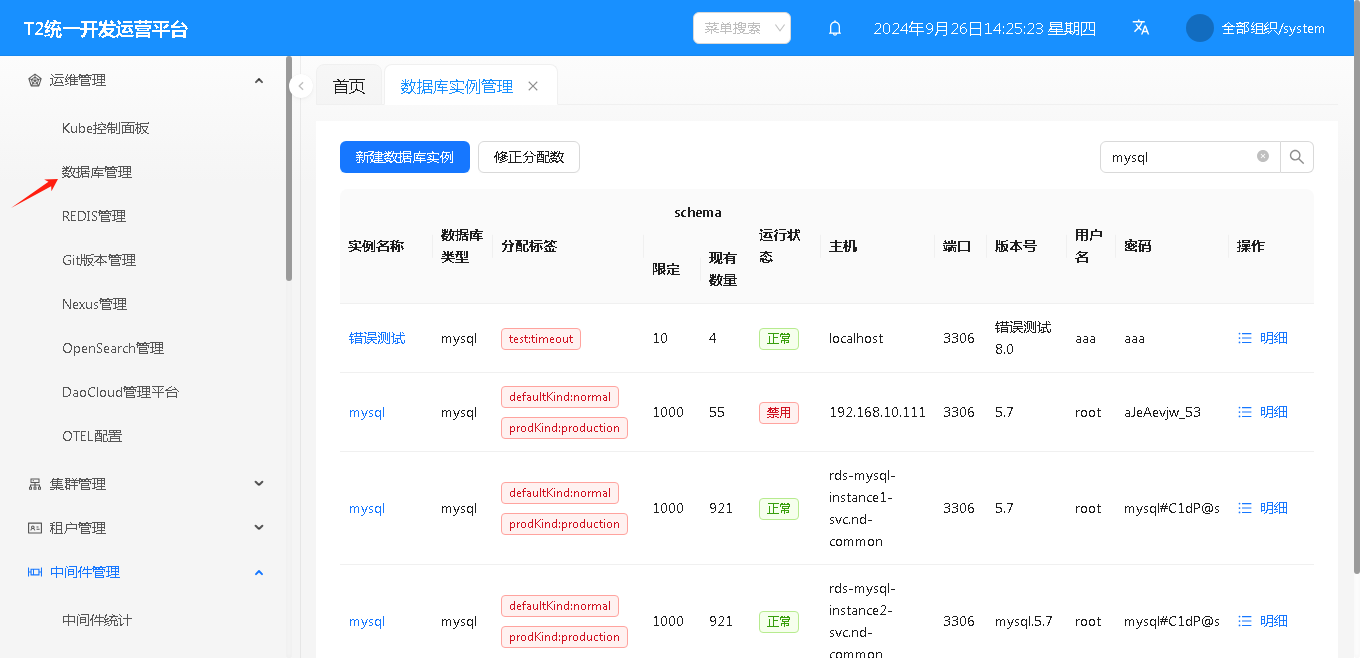Click the 租户管理 section icon
Image resolution: width=1360 pixels, height=658 pixels.
(x=35, y=528)
